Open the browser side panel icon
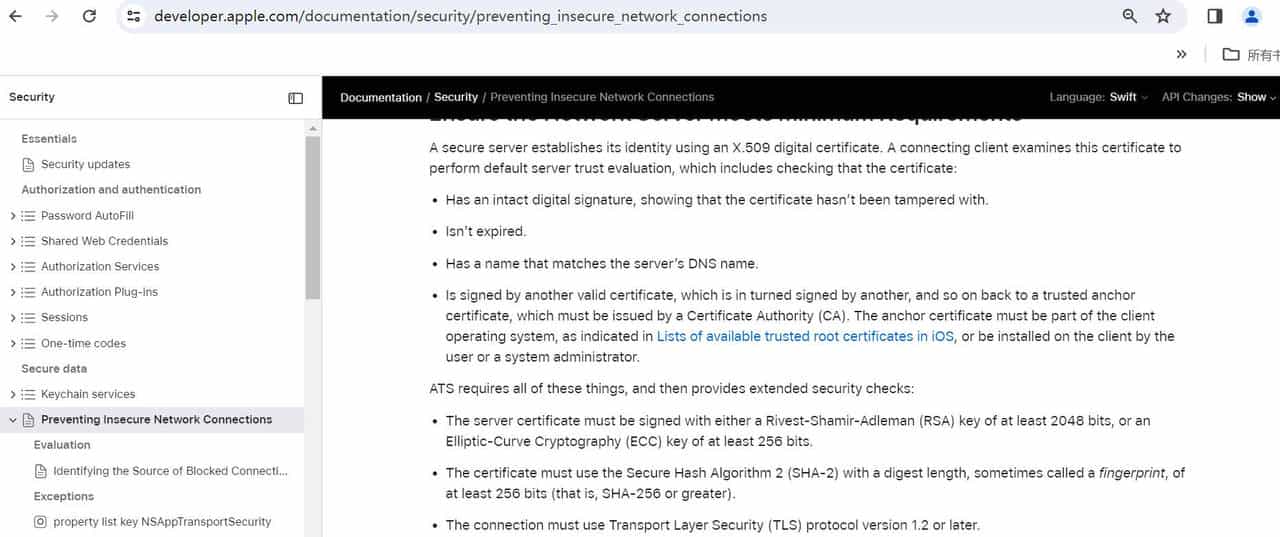1280x537 pixels. click(x=1215, y=16)
